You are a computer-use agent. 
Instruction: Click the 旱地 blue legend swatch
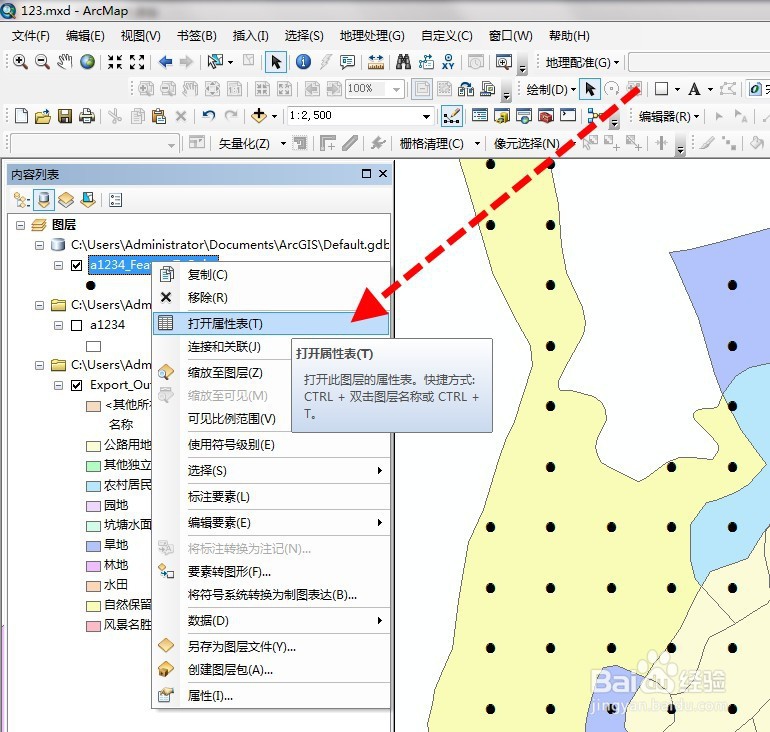(x=93, y=546)
